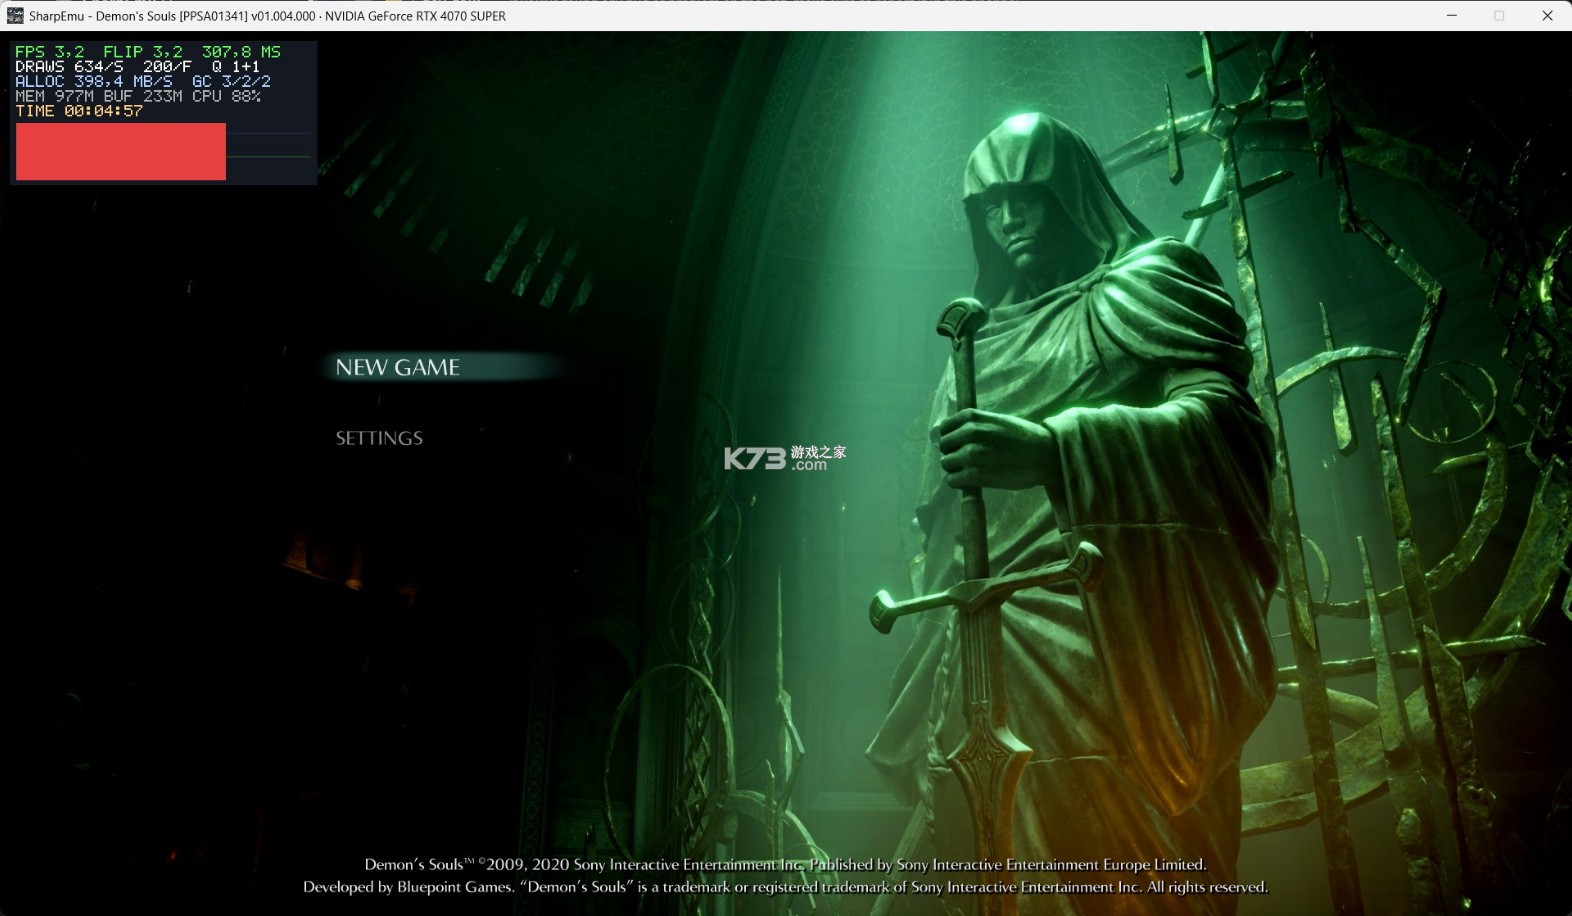Click the red frame-time graph bar
The image size is (1572, 916).
tap(121, 152)
